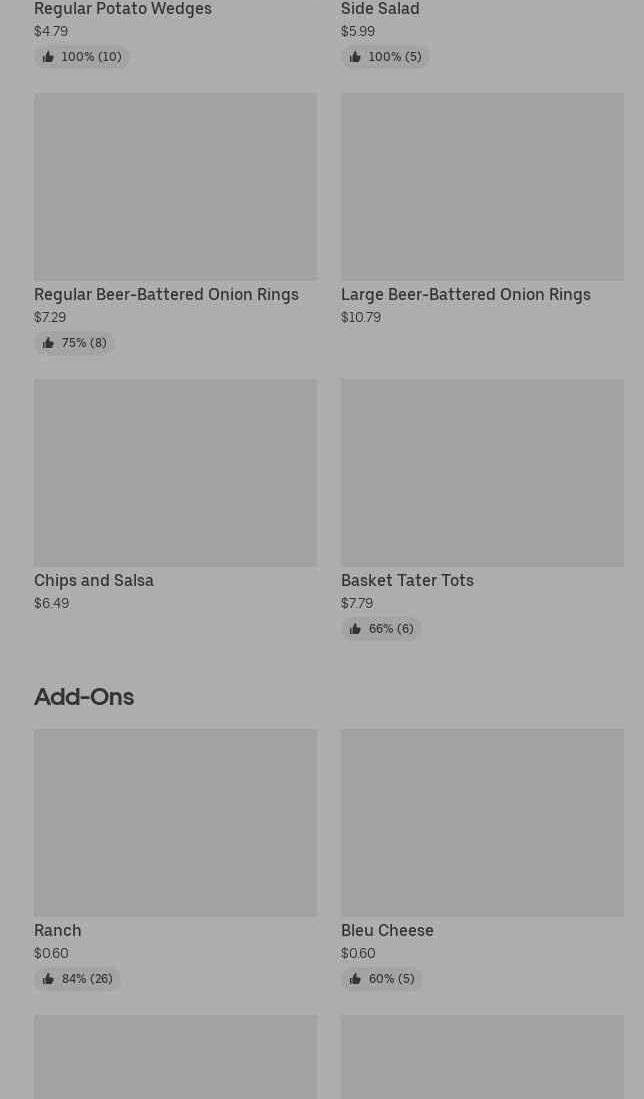This screenshot has height=1099, width=644.
Task: Select the Basket Tater Tots image
Action: tap(482, 473)
